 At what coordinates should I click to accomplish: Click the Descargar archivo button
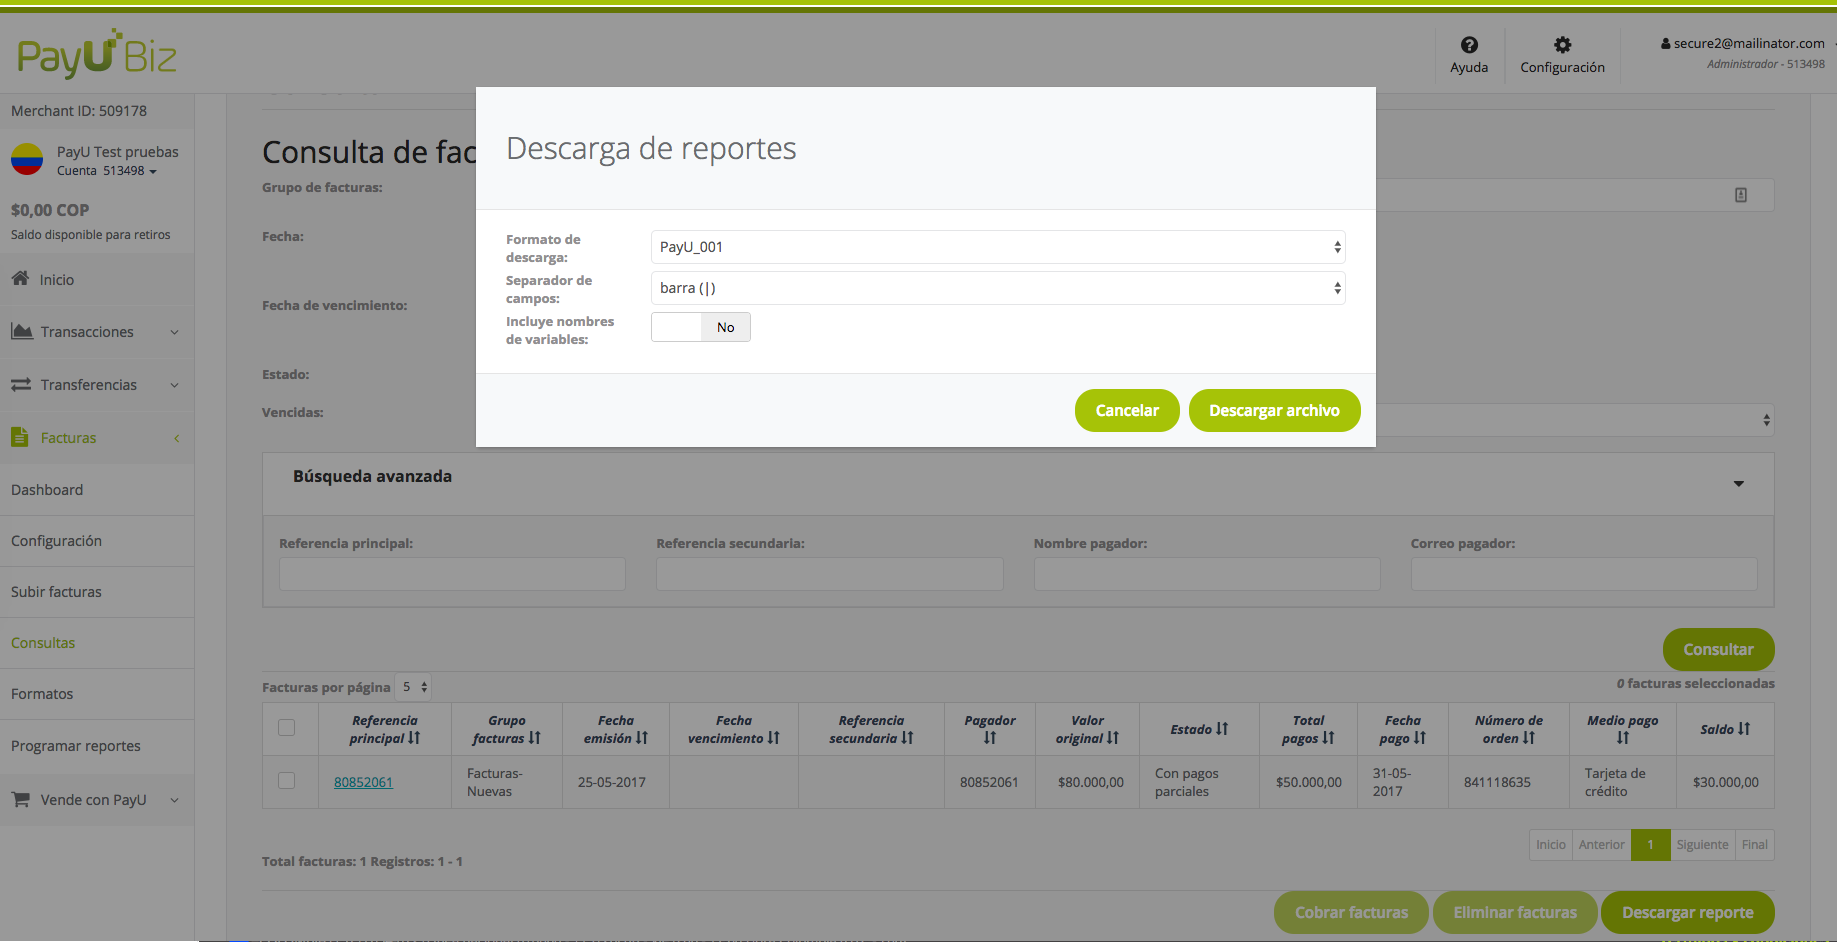[1274, 410]
